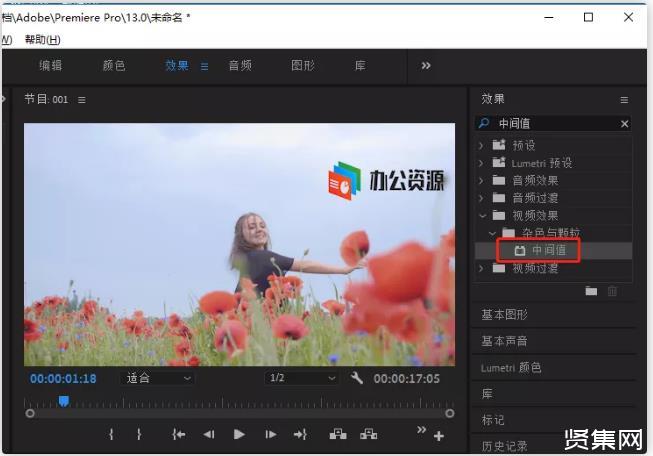Click the right zoom scroll bar handle
The height and width of the screenshot is (456, 653).
(x=449, y=414)
